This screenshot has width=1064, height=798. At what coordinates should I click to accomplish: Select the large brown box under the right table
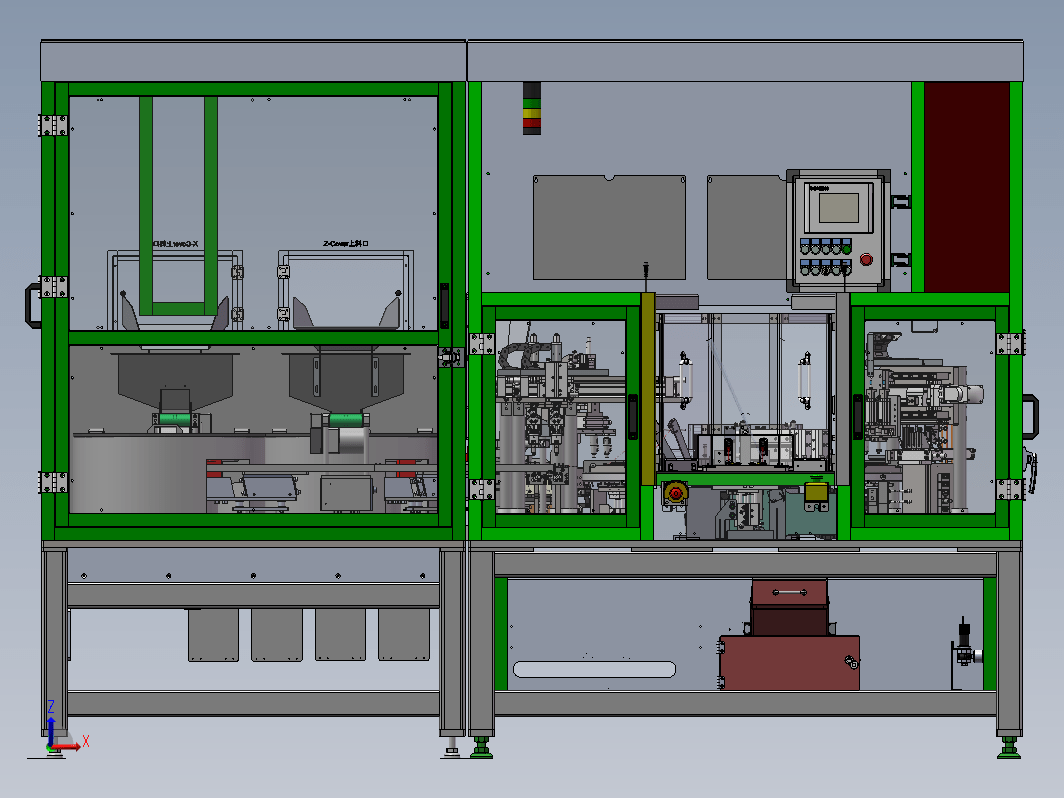click(789, 663)
